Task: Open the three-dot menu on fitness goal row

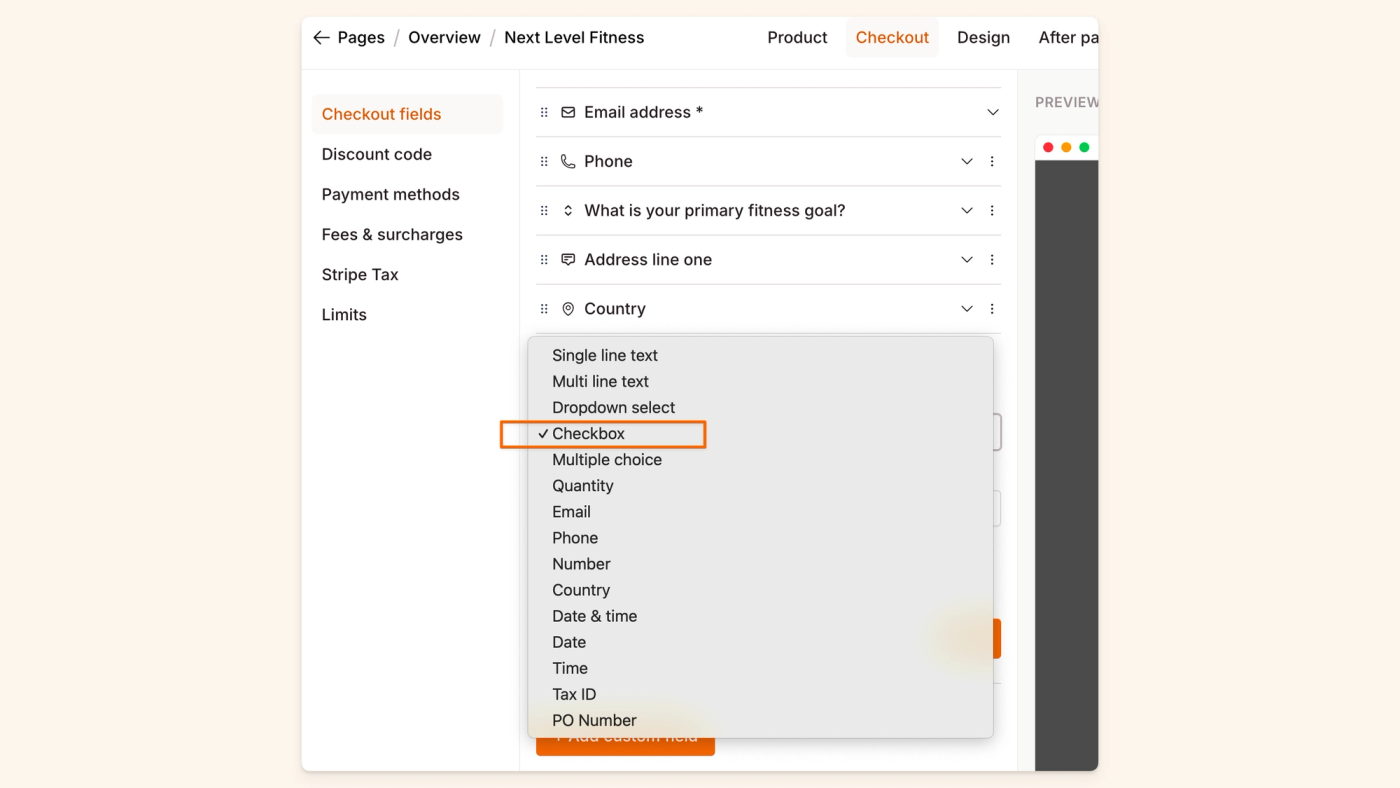Action: click(x=992, y=210)
